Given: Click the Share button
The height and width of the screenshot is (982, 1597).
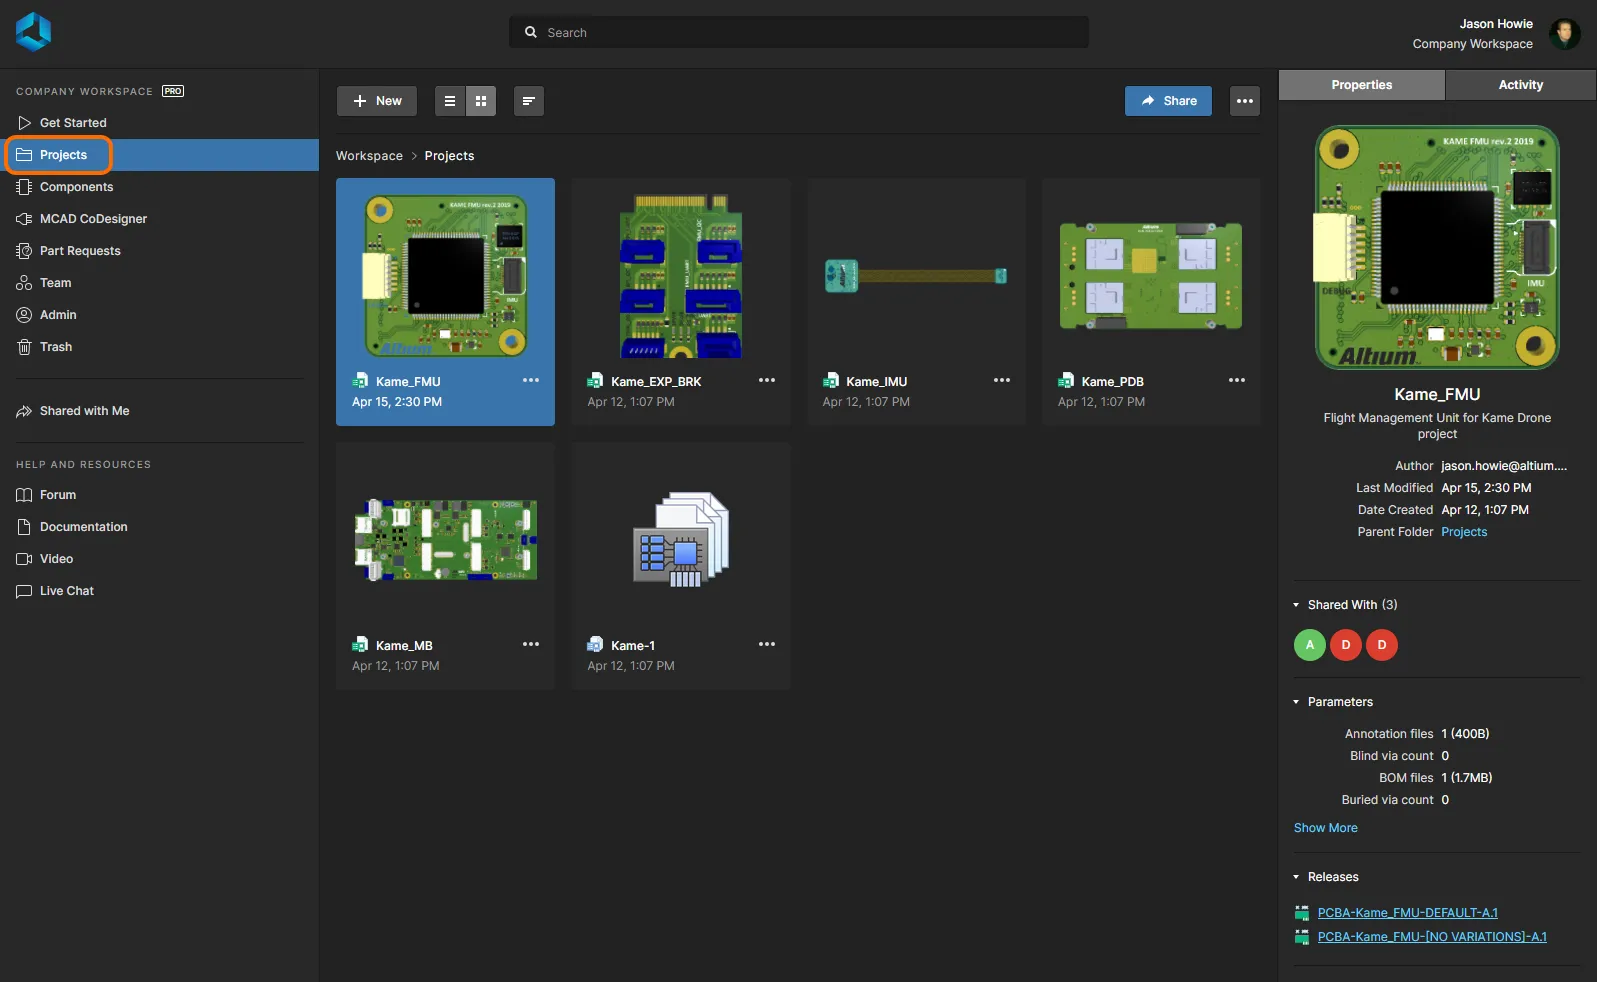Looking at the screenshot, I should click(x=1168, y=101).
